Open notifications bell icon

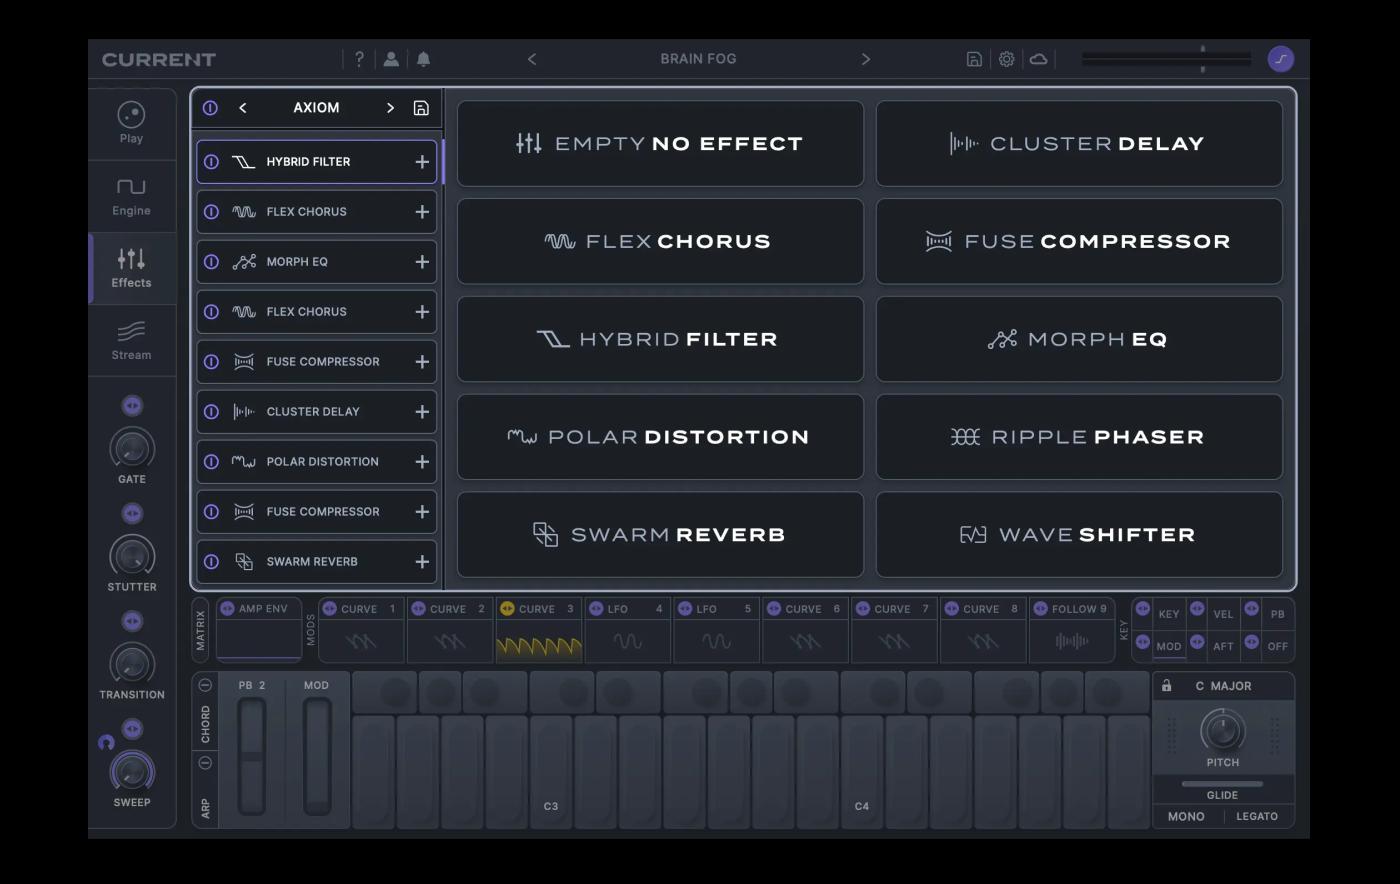pos(423,59)
